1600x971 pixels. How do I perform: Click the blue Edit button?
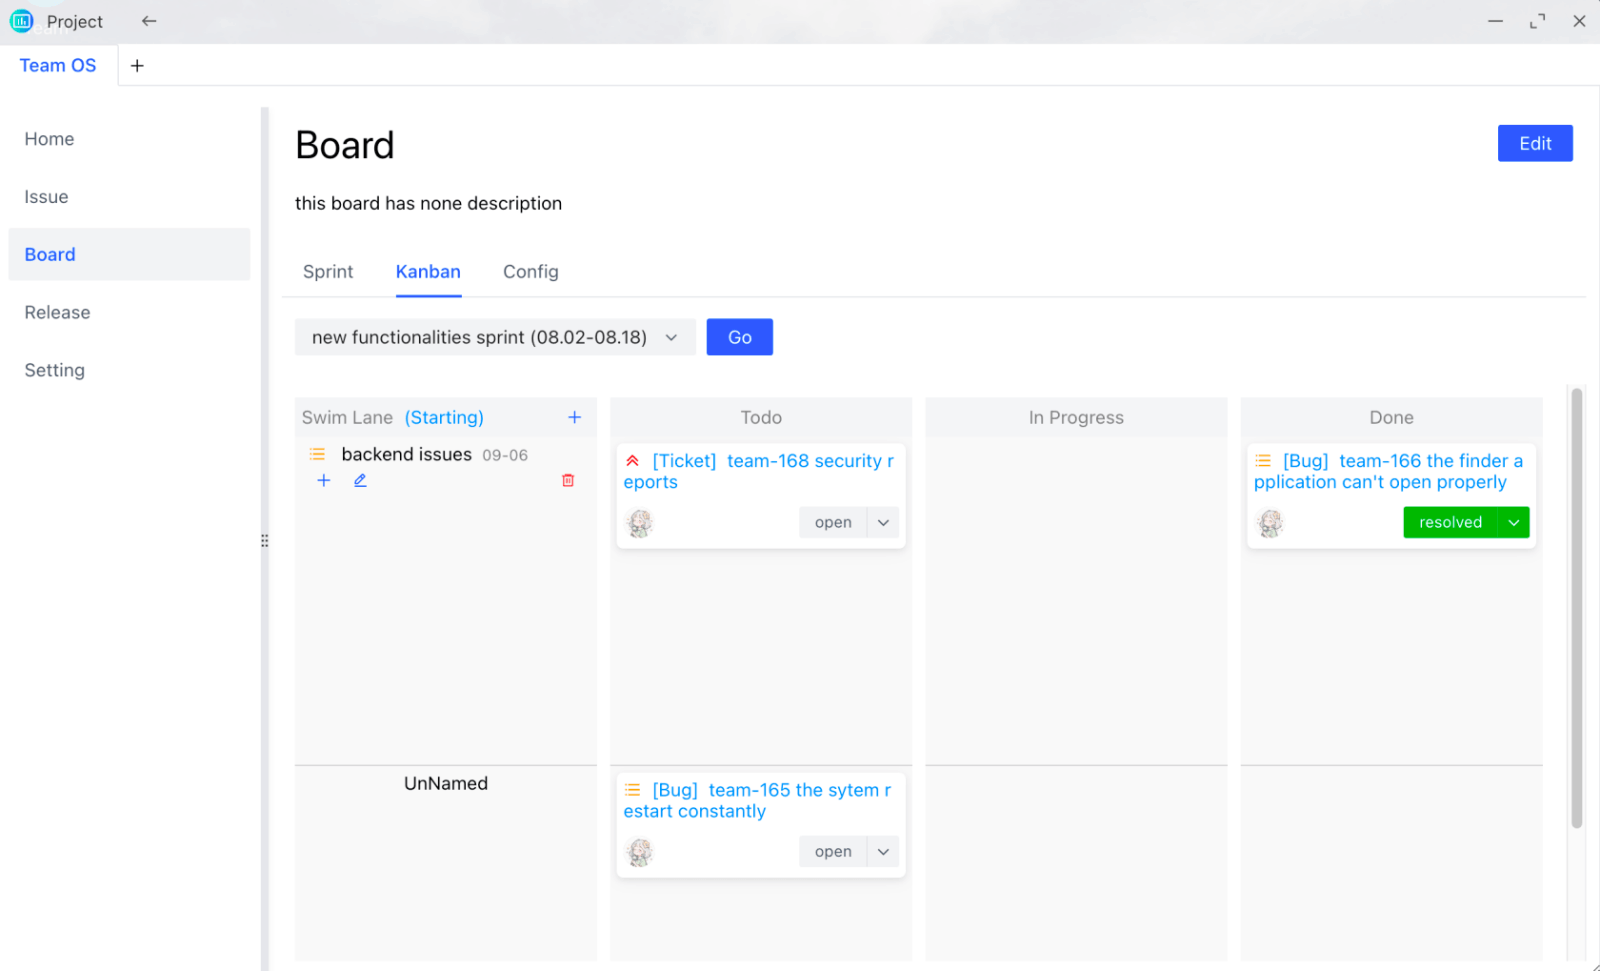pos(1534,144)
